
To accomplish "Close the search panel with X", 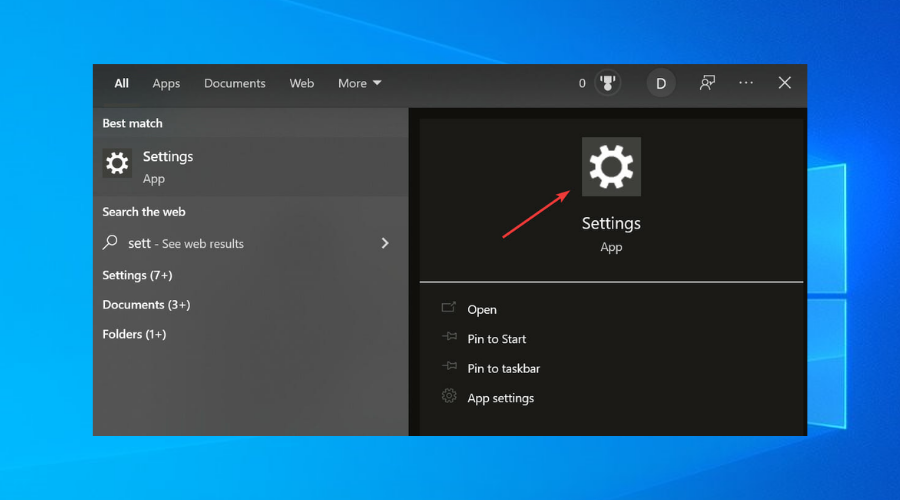I will (x=785, y=84).
